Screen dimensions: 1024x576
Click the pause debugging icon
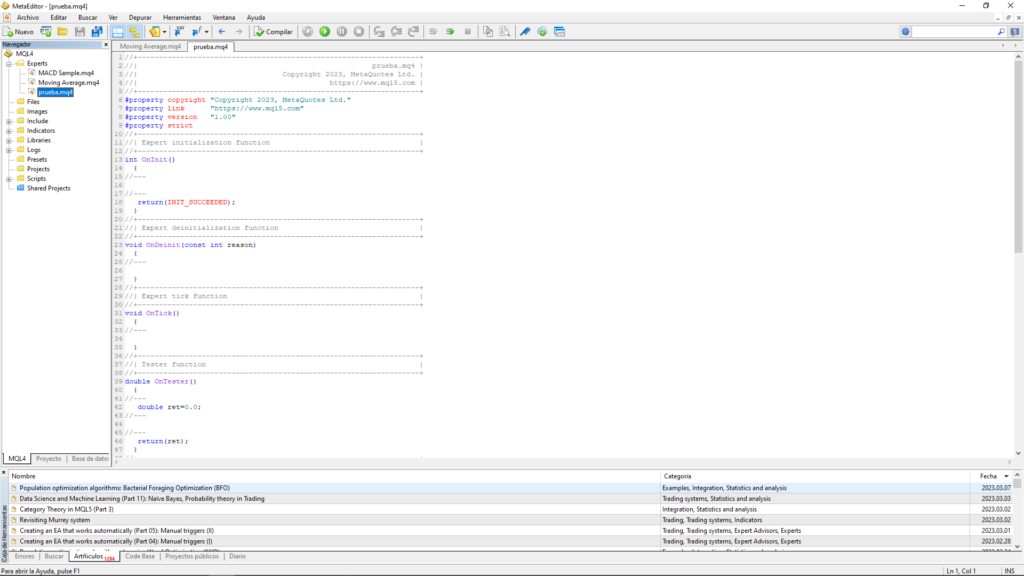342,31
